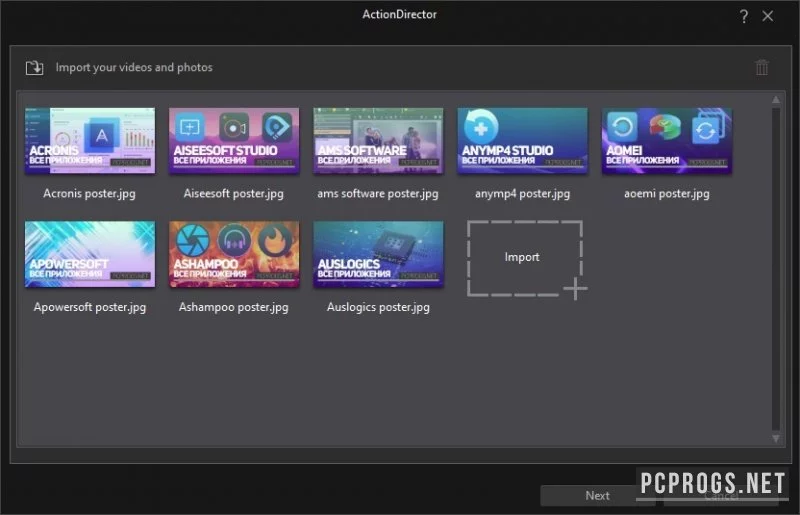Close the ActionDirector window

click(768, 16)
